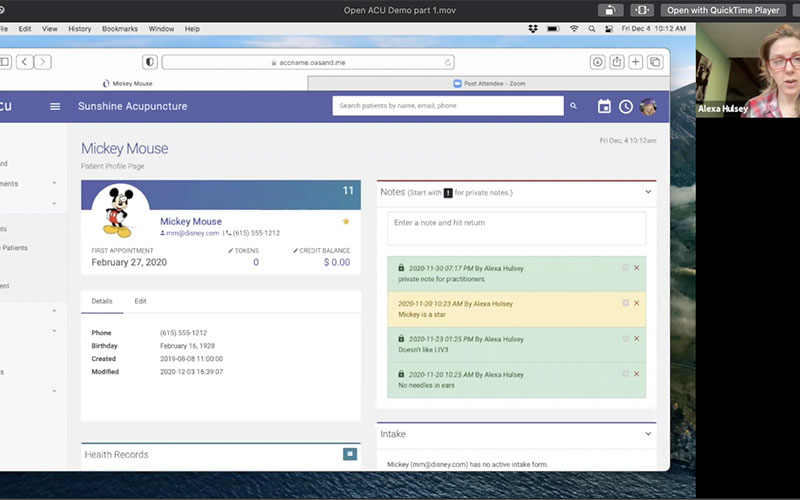
Task: Click the Sunshine Acupuncture title
Action: [133, 106]
